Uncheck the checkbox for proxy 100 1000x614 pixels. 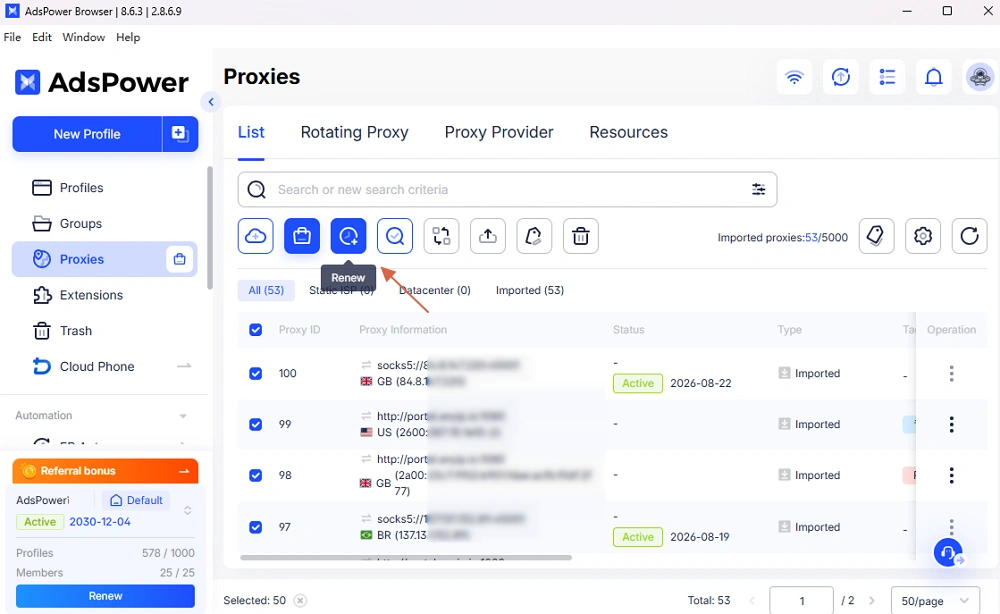[256, 373]
